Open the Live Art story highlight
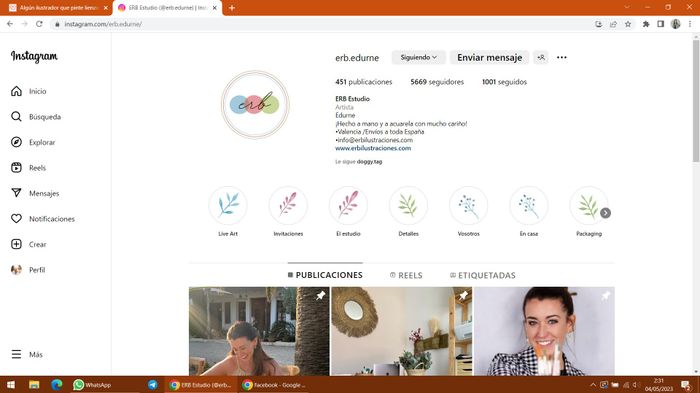 (228, 205)
